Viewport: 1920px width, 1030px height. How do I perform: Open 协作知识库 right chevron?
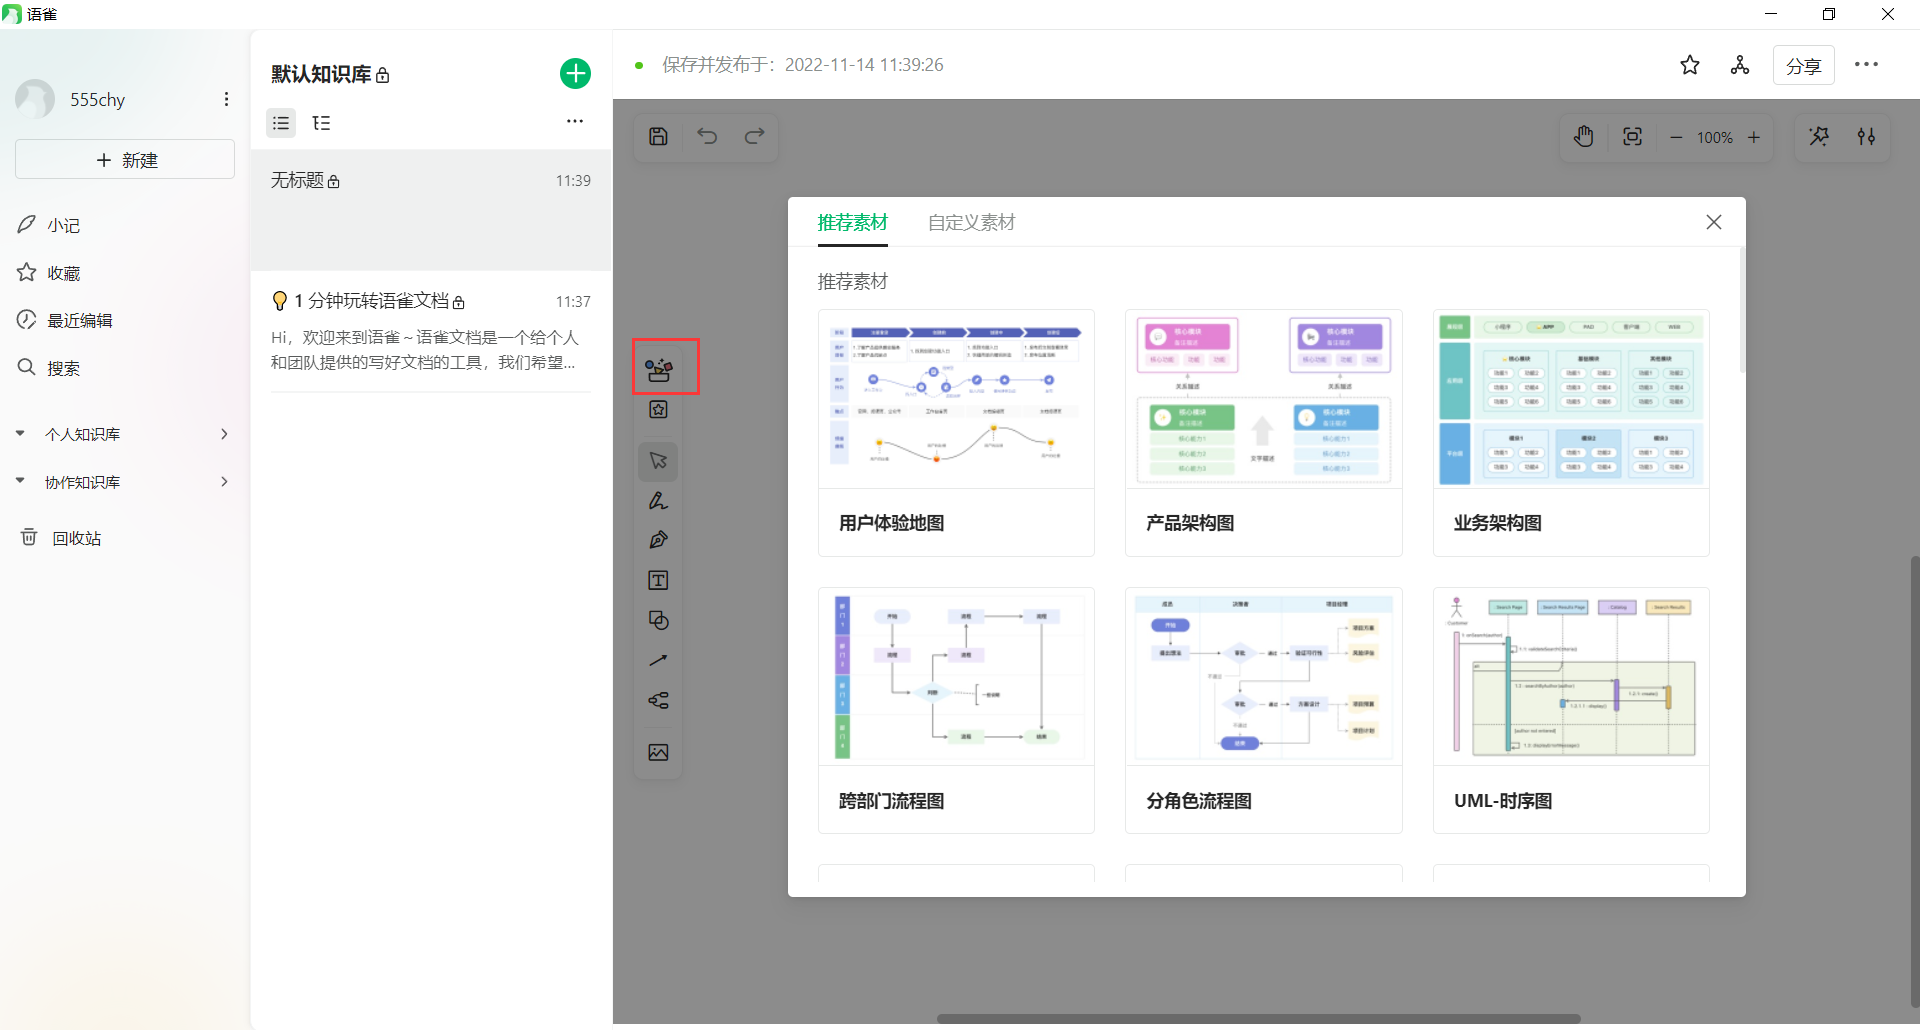coord(224,482)
